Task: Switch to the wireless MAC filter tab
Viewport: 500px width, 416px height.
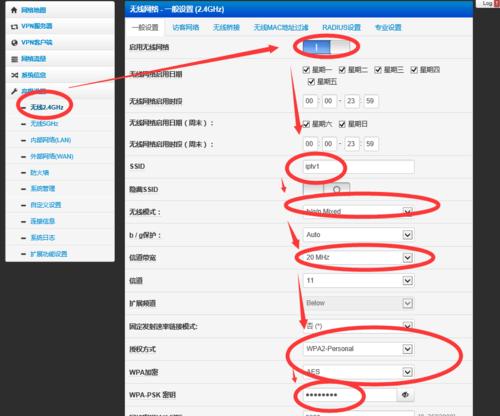Action: coord(281,27)
